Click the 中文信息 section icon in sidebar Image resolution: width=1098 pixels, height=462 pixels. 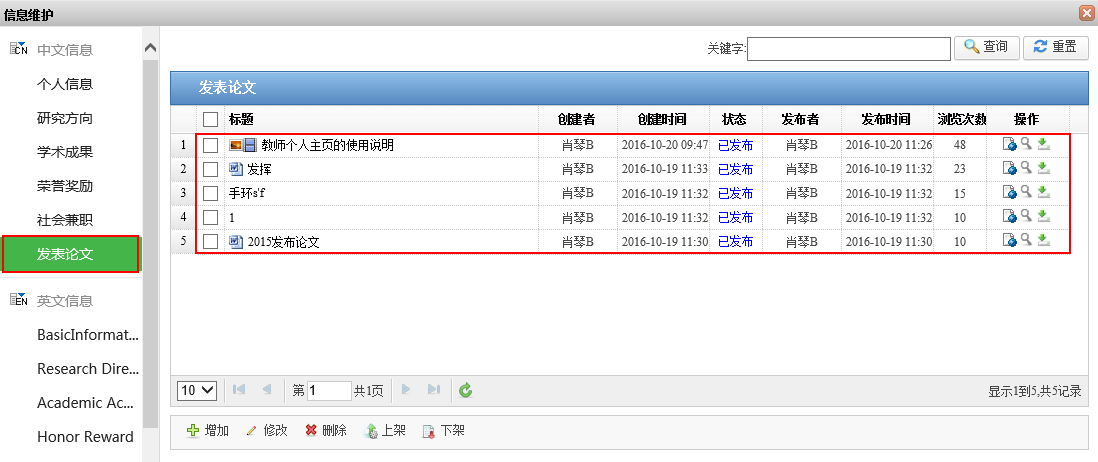coord(18,48)
